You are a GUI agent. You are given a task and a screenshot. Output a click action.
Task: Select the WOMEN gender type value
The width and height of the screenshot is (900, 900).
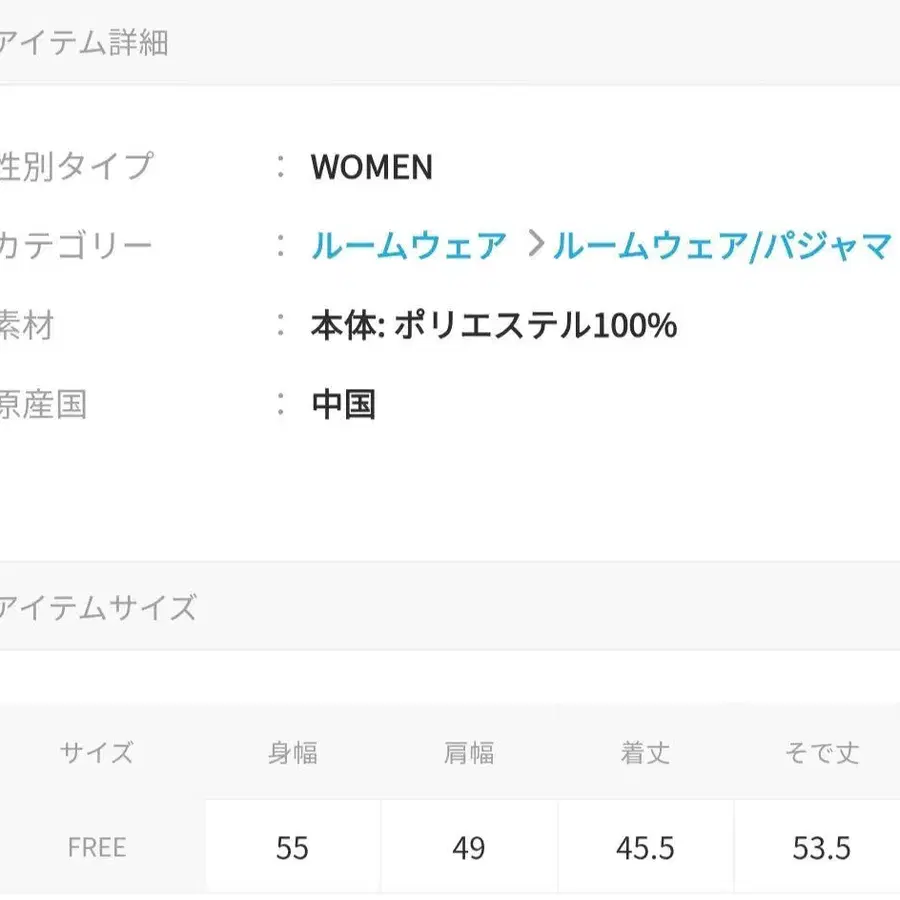click(372, 168)
